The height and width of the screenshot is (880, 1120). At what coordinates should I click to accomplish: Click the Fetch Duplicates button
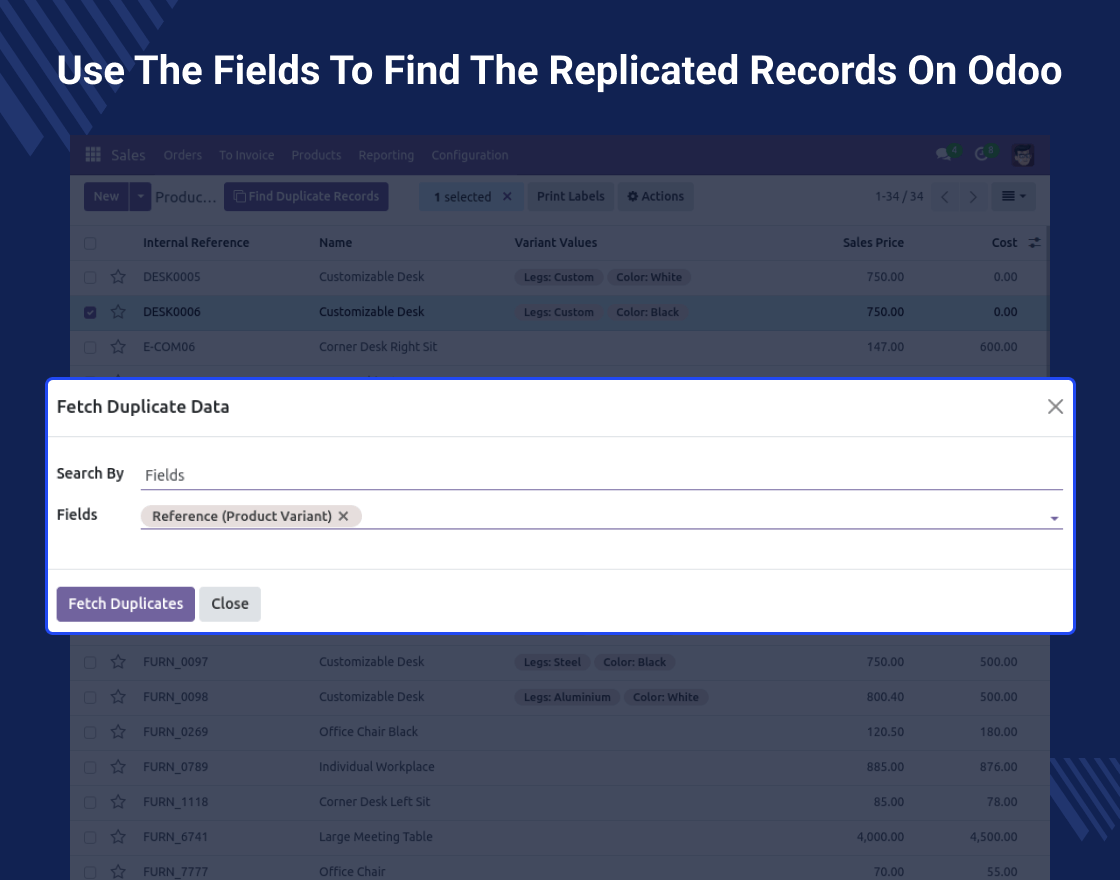[126, 604]
